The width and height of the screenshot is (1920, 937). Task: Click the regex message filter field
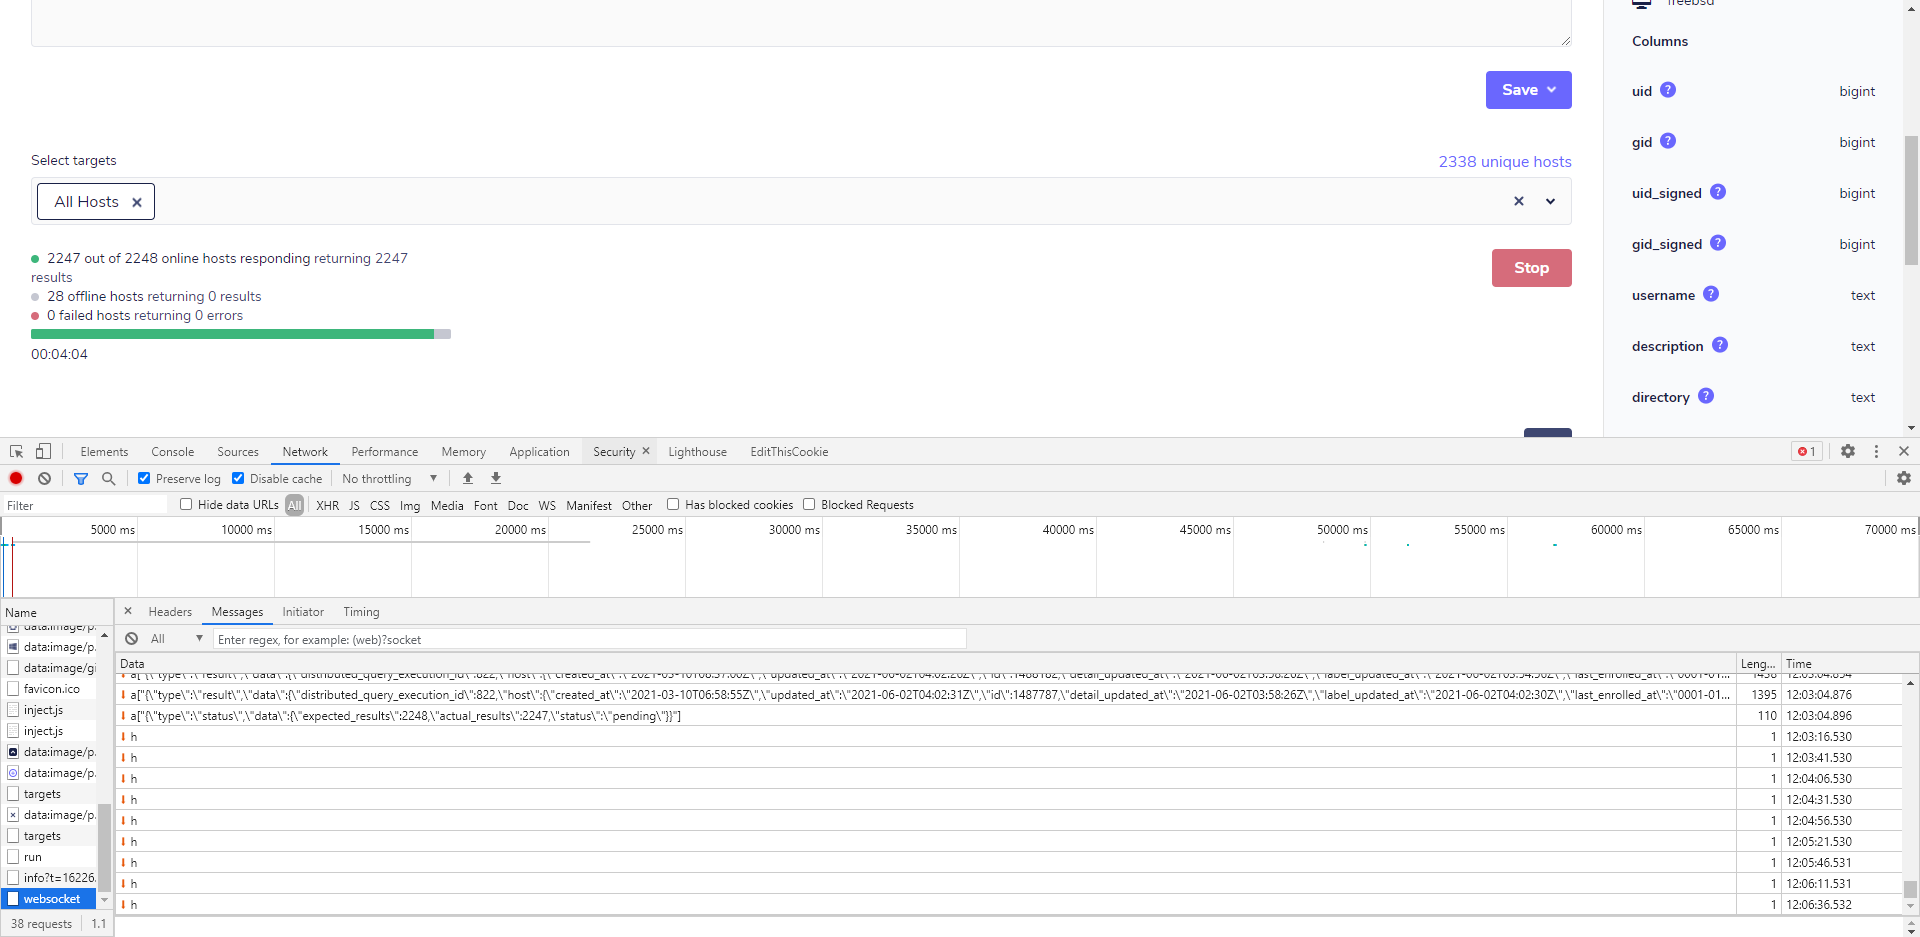[x=590, y=639]
